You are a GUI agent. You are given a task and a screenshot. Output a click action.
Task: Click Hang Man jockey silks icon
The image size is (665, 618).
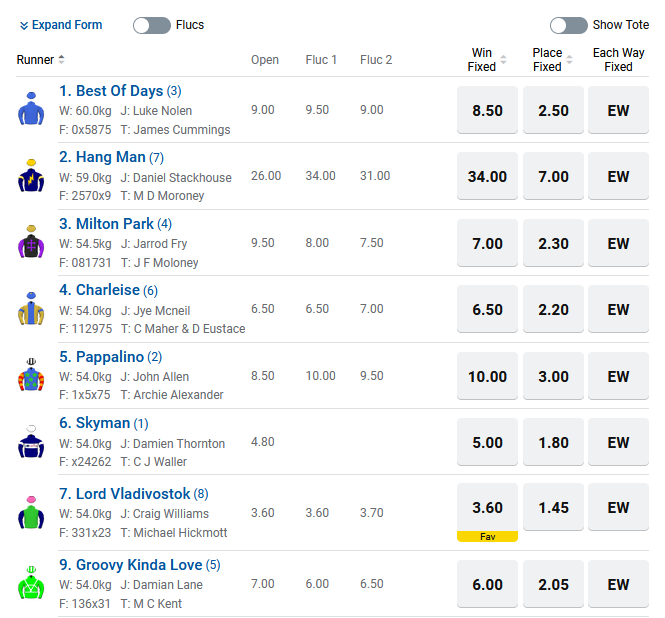click(x=32, y=176)
